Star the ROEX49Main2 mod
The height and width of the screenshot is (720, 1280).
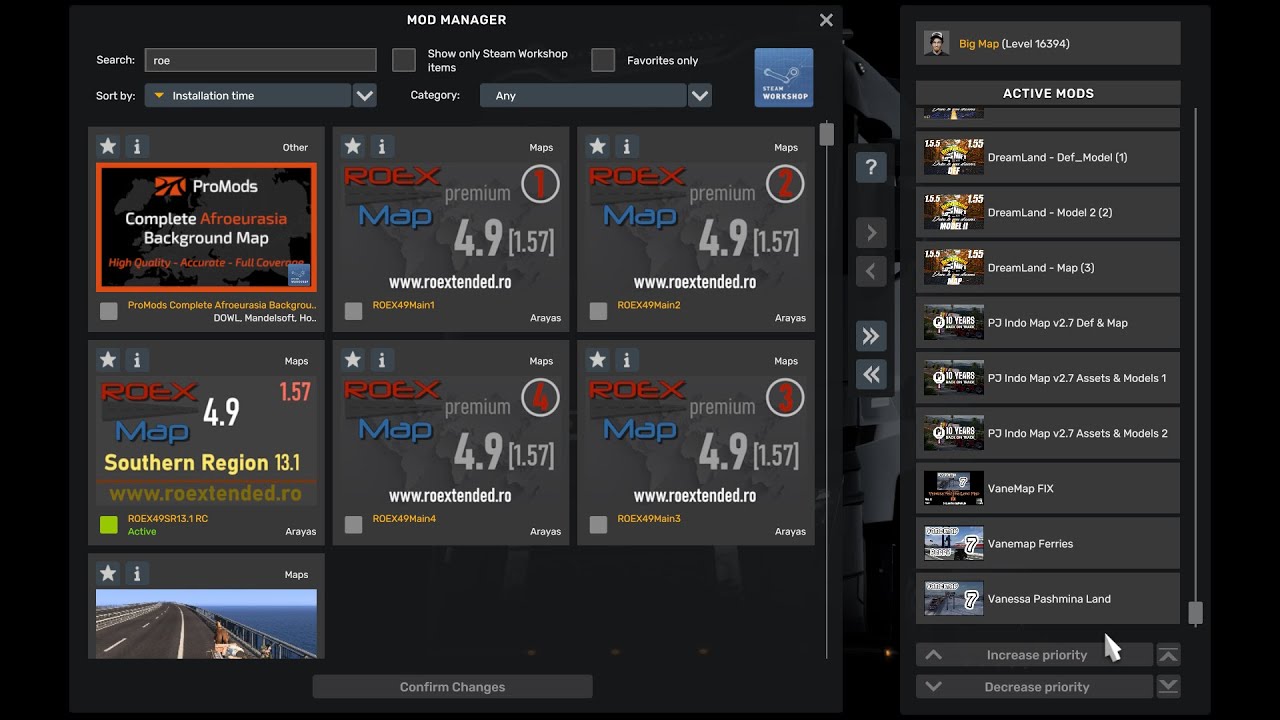click(598, 147)
